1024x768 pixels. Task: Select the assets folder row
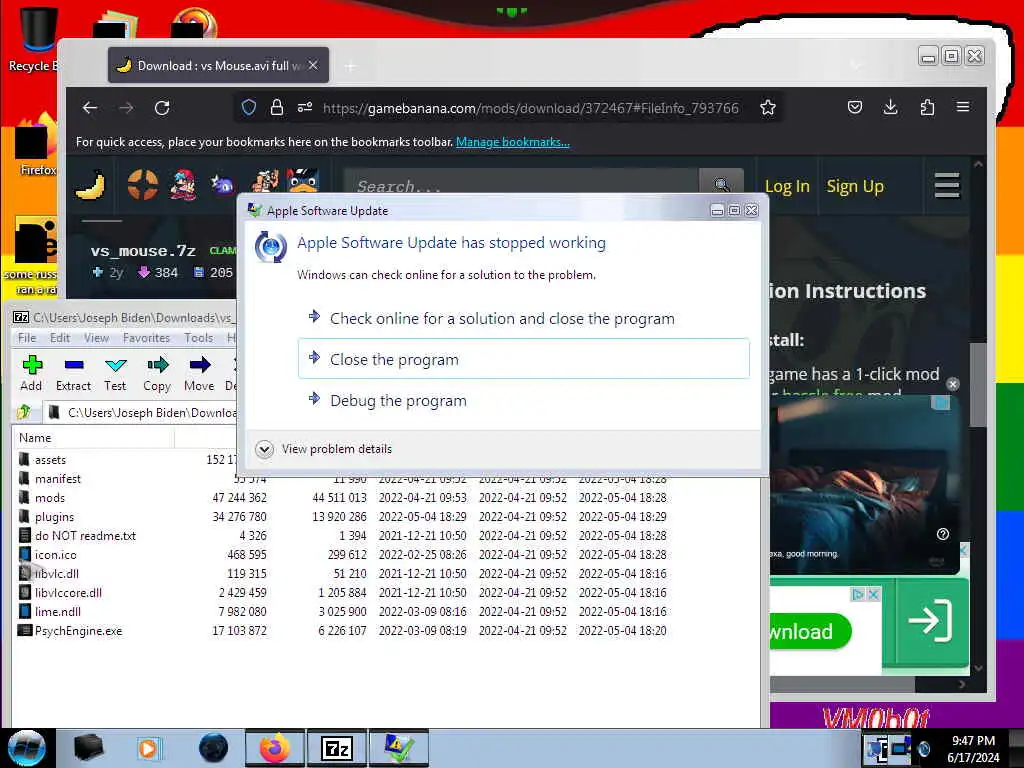click(124, 460)
